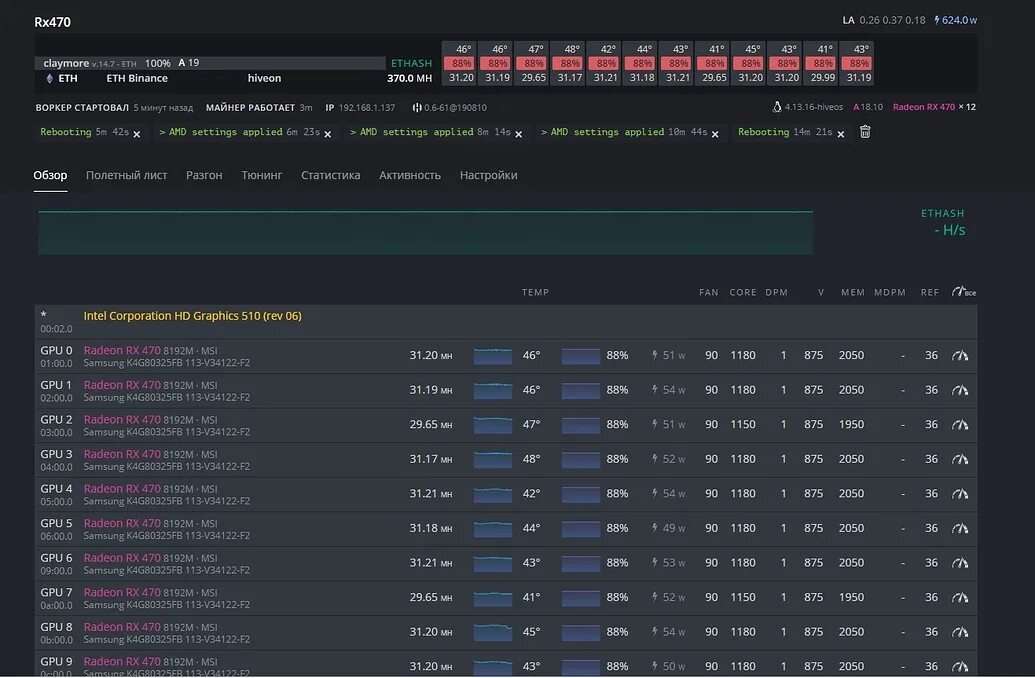Image resolution: width=1035 pixels, height=678 pixels.
Task: Click the GPU tile showing 48° 31.17
Action: 570,63
